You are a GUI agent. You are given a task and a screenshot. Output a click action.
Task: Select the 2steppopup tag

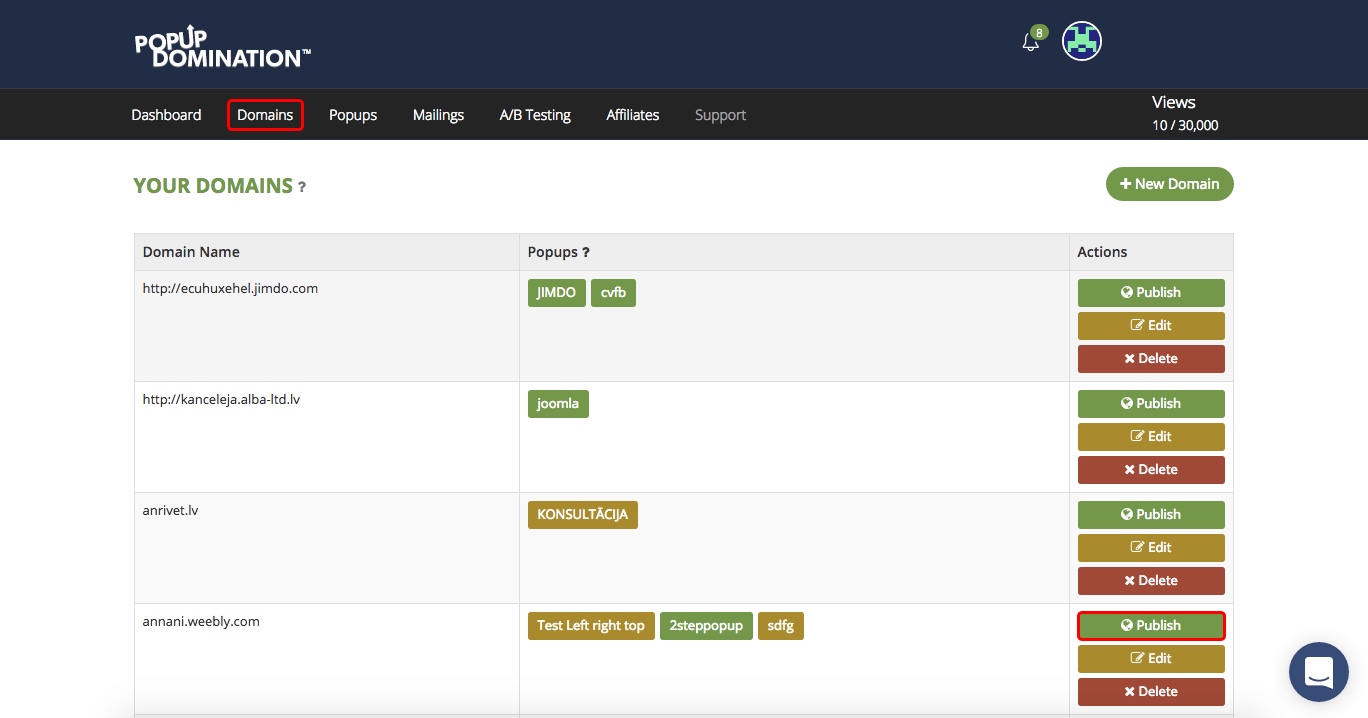pyautogui.click(x=706, y=626)
